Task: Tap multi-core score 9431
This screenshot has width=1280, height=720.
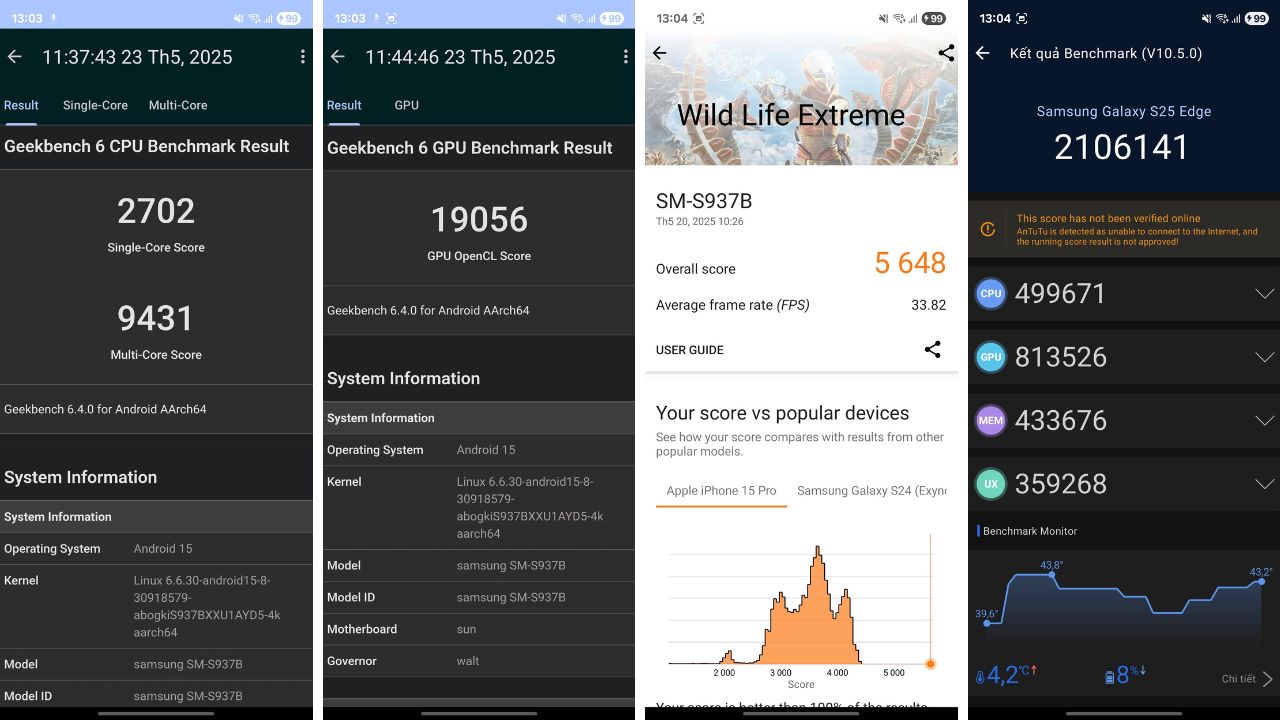Action: coord(156,318)
